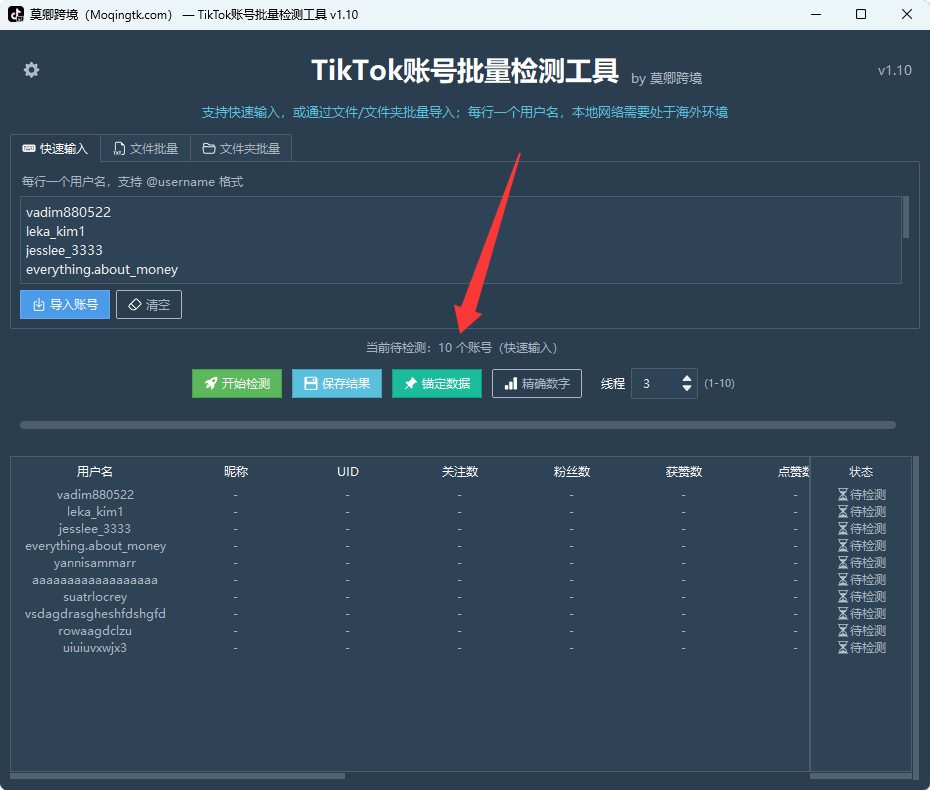Click the v1.10 version label

(894, 70)
